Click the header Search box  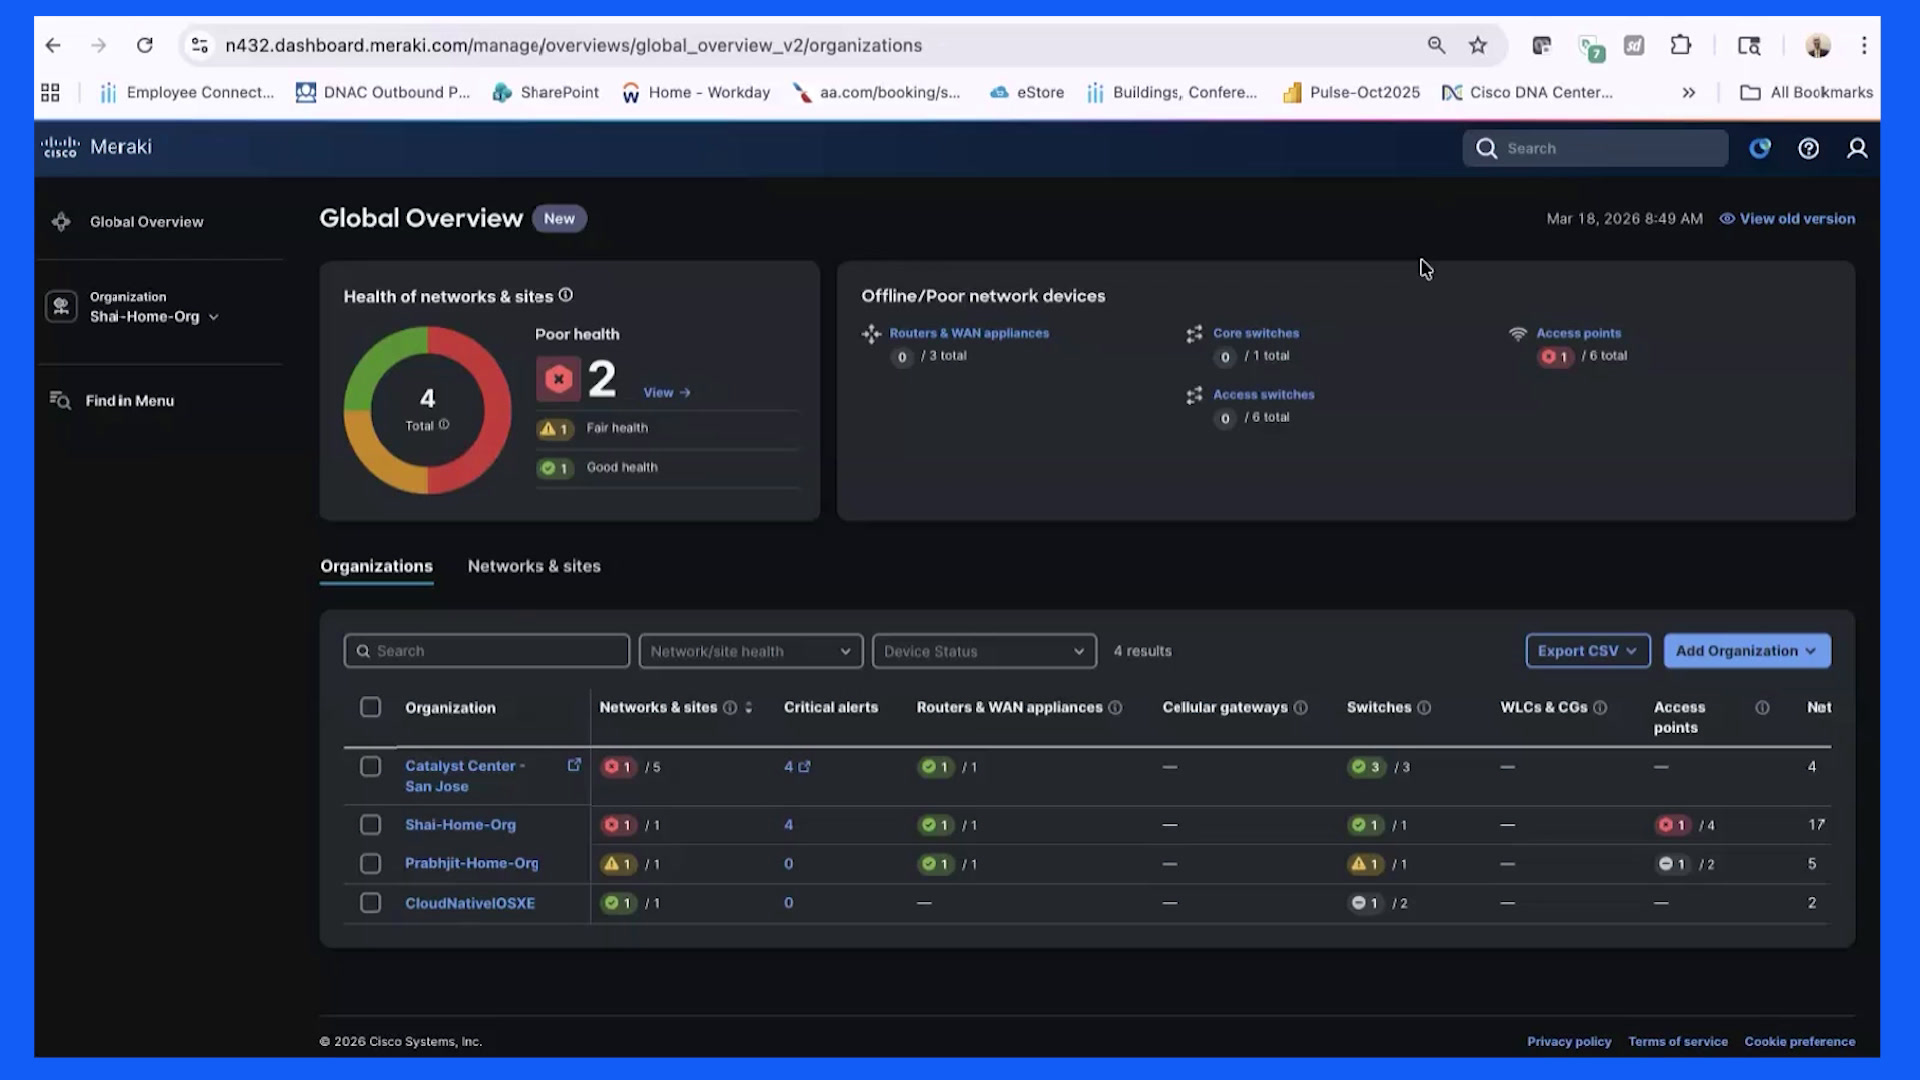tap(1595, 148)
